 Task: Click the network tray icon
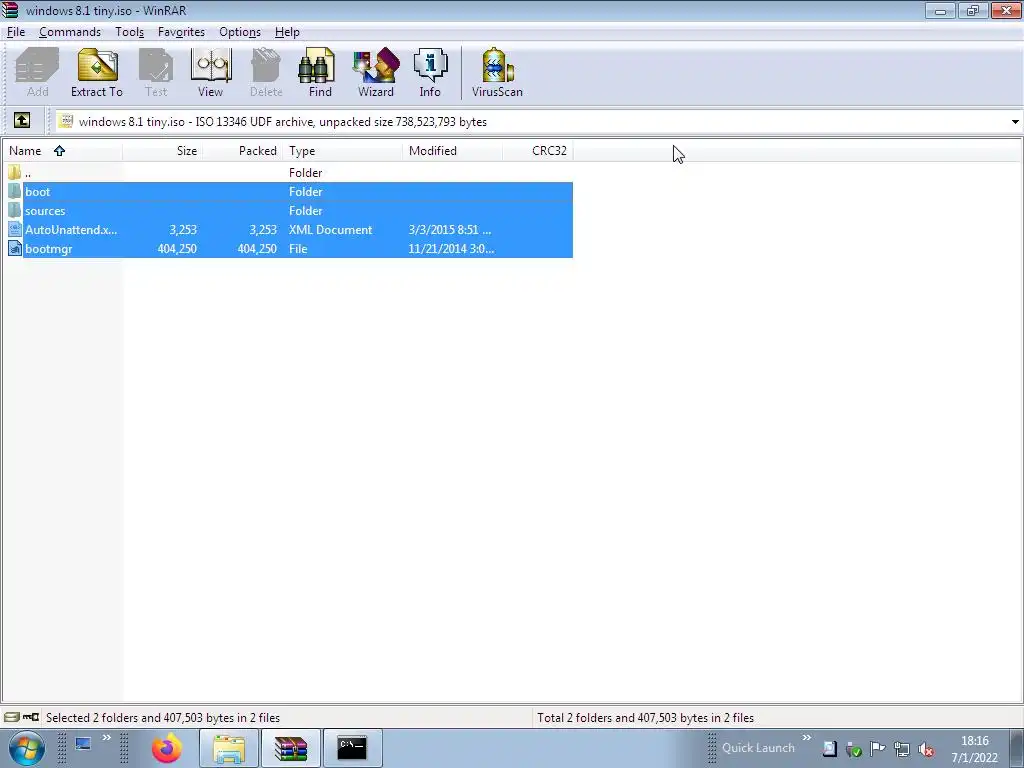pos(902,750)
